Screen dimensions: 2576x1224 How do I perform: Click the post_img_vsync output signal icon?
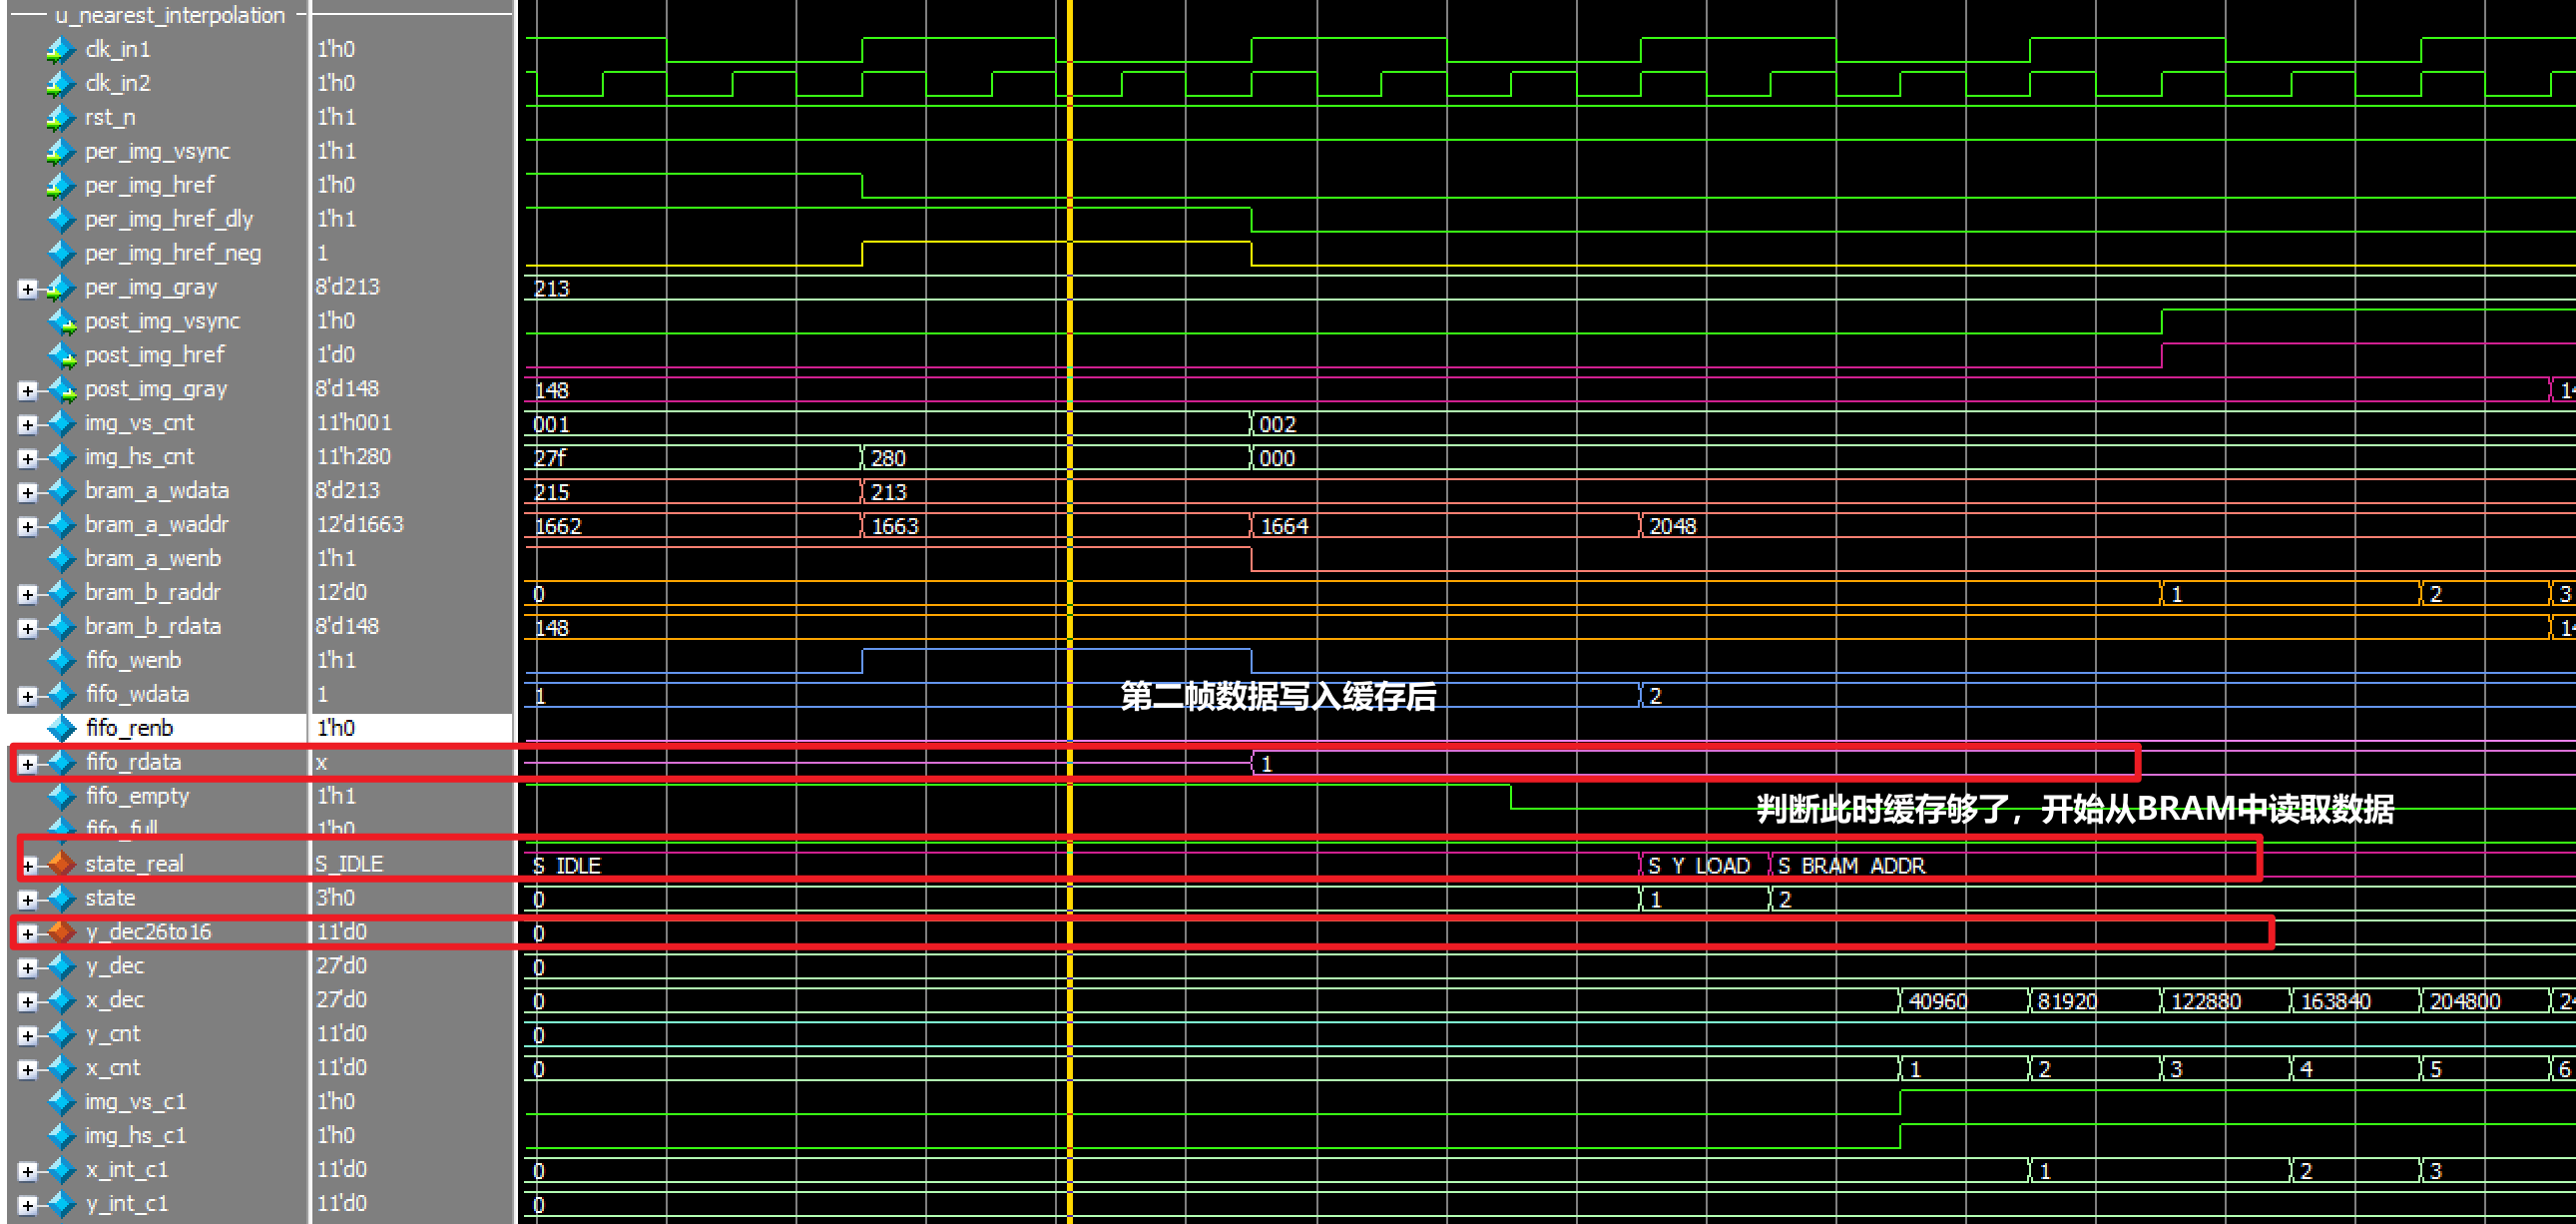click(63, 322)
